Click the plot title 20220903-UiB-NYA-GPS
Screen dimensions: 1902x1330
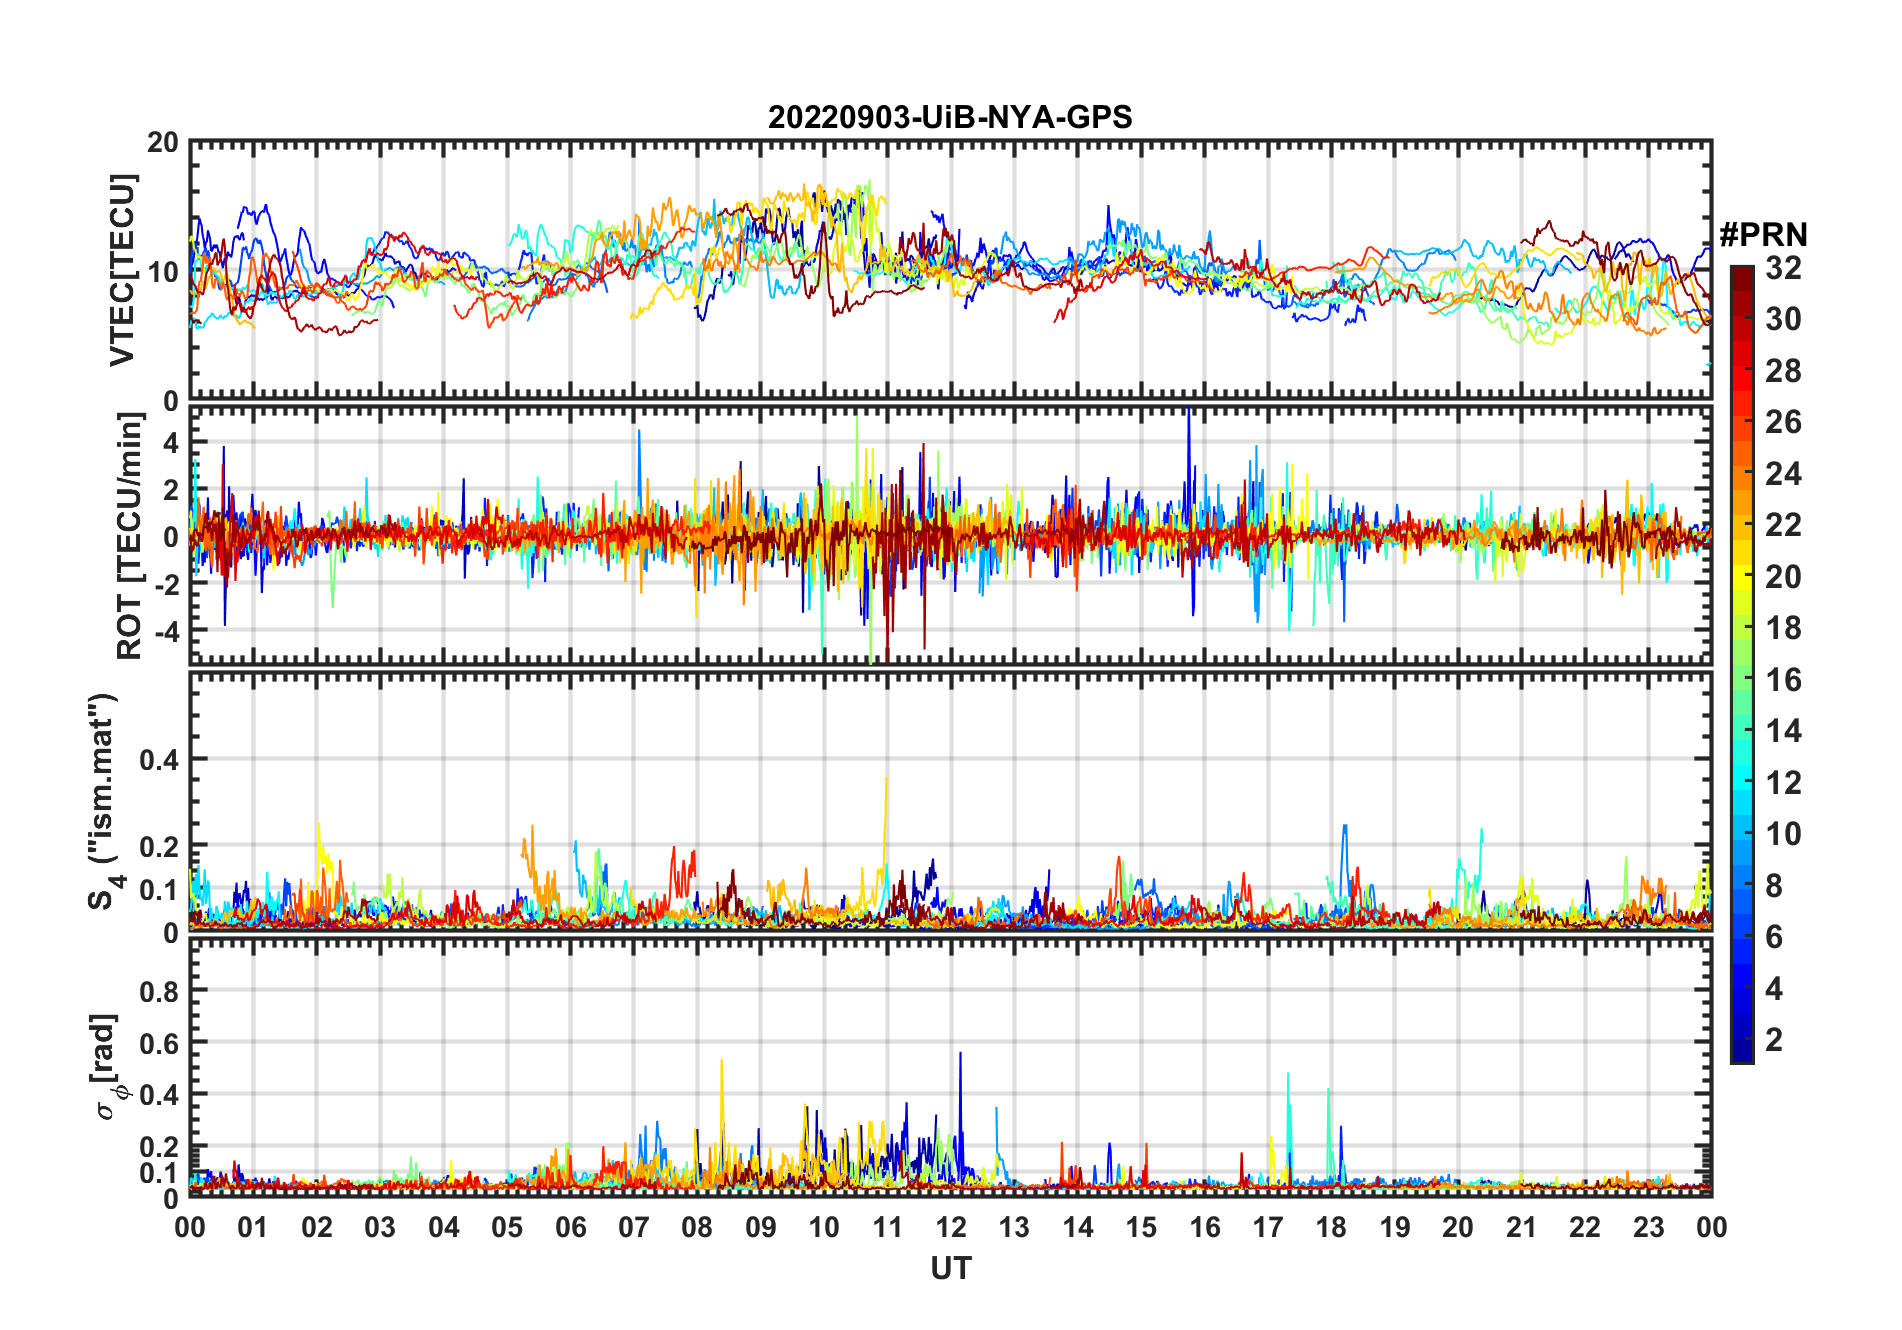point(950,117)
